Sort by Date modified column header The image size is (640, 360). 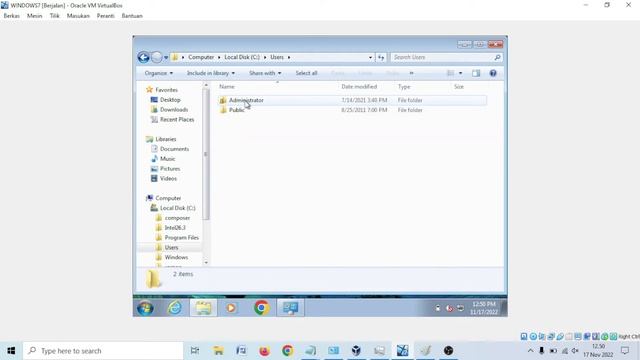click(359, 87)
